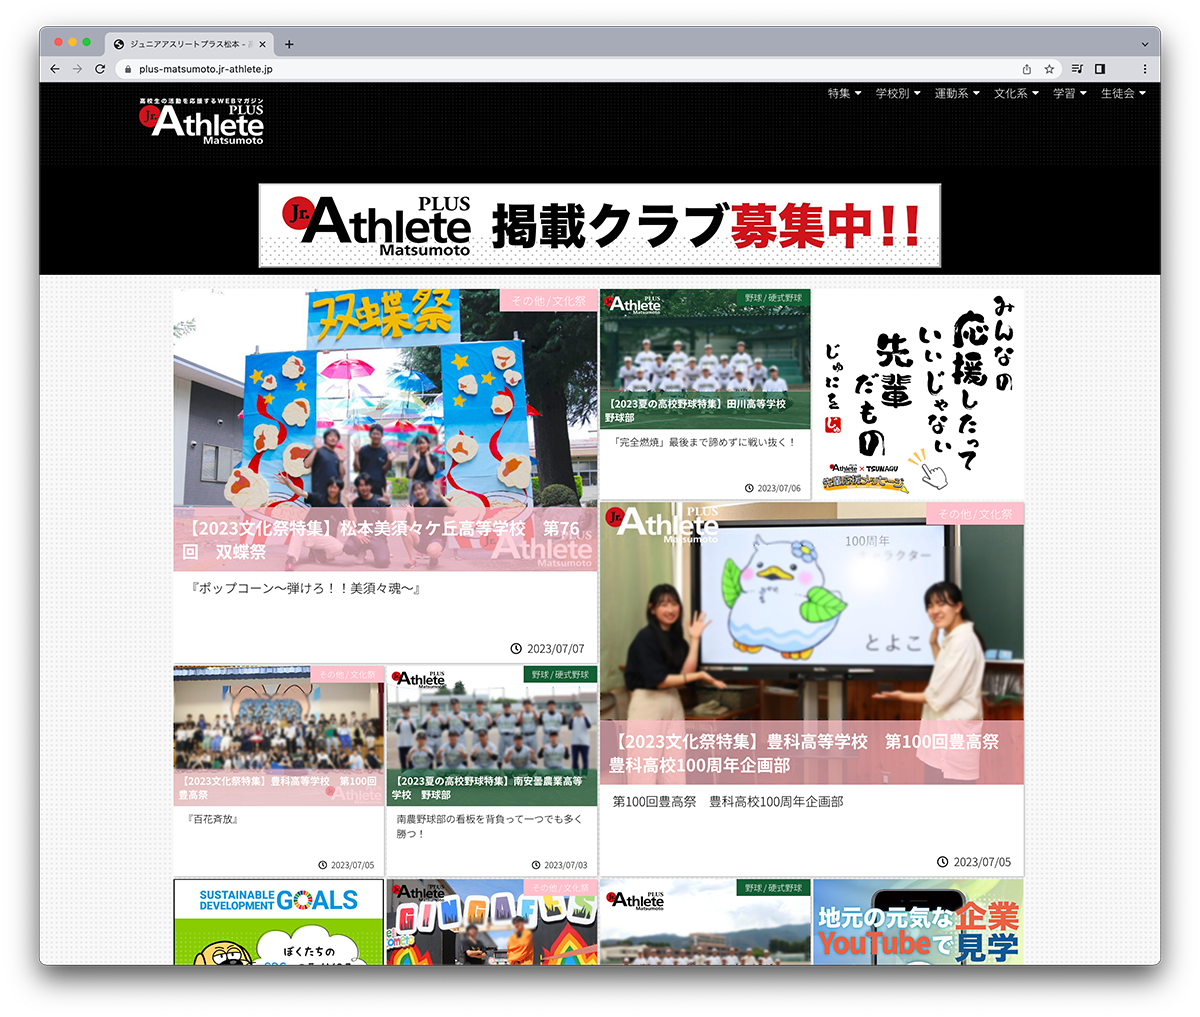The image size is (1200, 1017).
Task: Open Chrome's three-dot menu
Action: click(x=1144, y=69)
